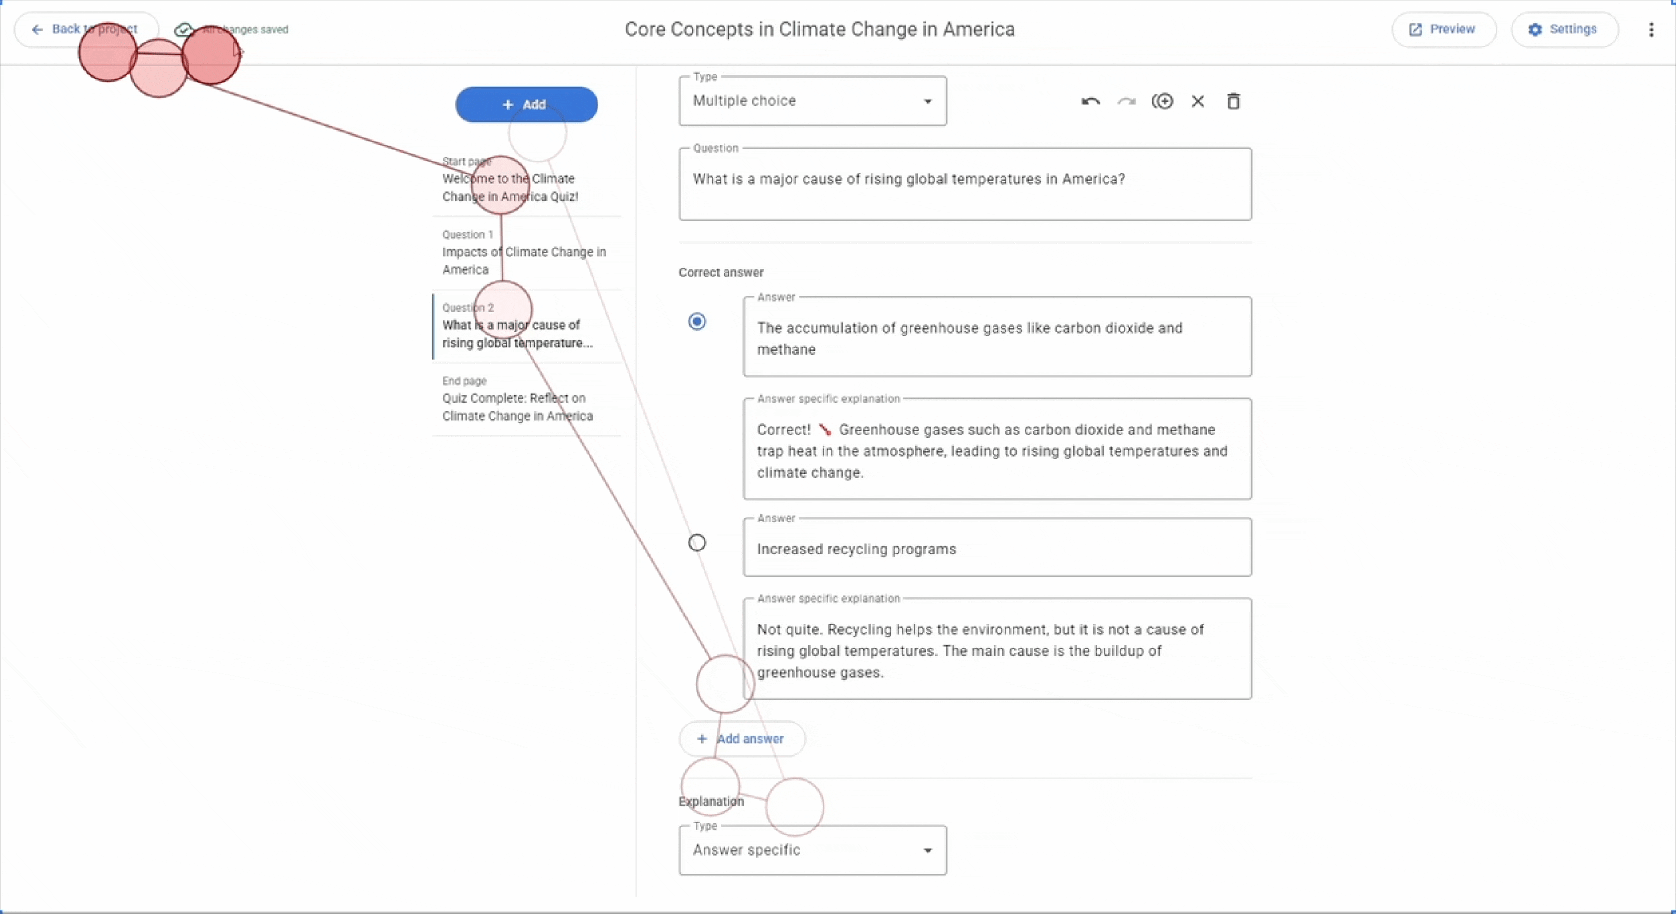
Task: Mark Increased recycling programs as correct answer
Action: tap(697, 543)
